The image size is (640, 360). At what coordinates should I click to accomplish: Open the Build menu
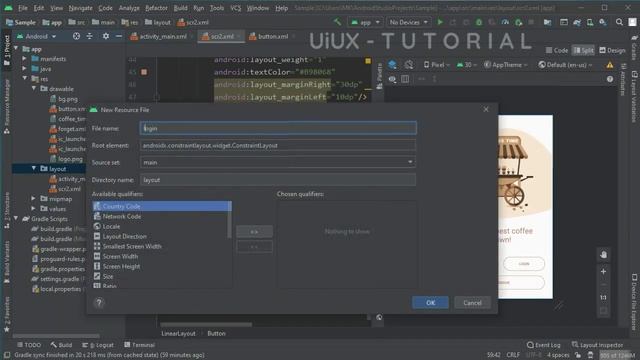(180, 8)
